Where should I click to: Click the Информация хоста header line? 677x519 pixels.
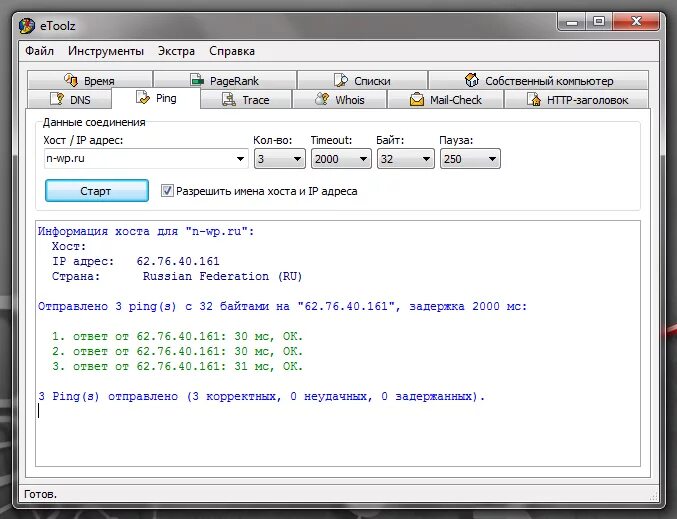click(146, 231)
